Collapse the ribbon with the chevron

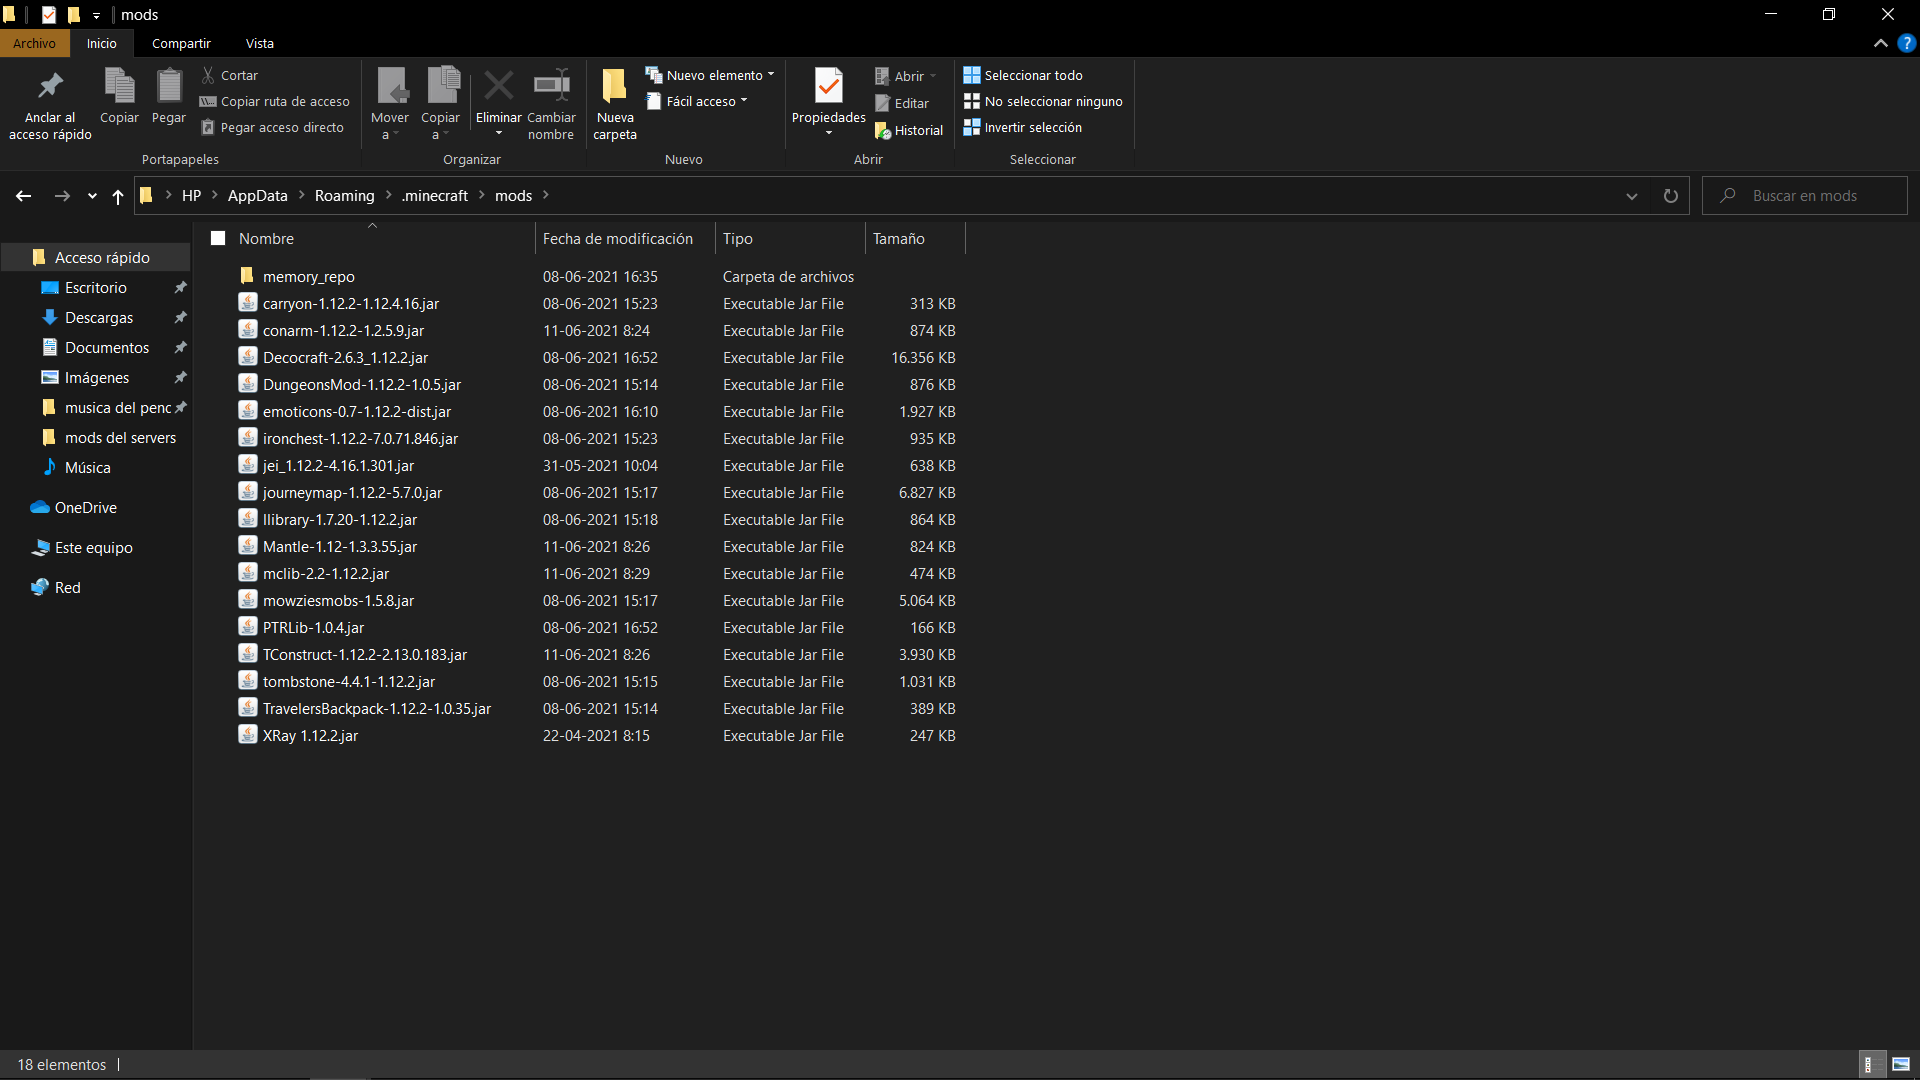click(x=1880, y=43)
